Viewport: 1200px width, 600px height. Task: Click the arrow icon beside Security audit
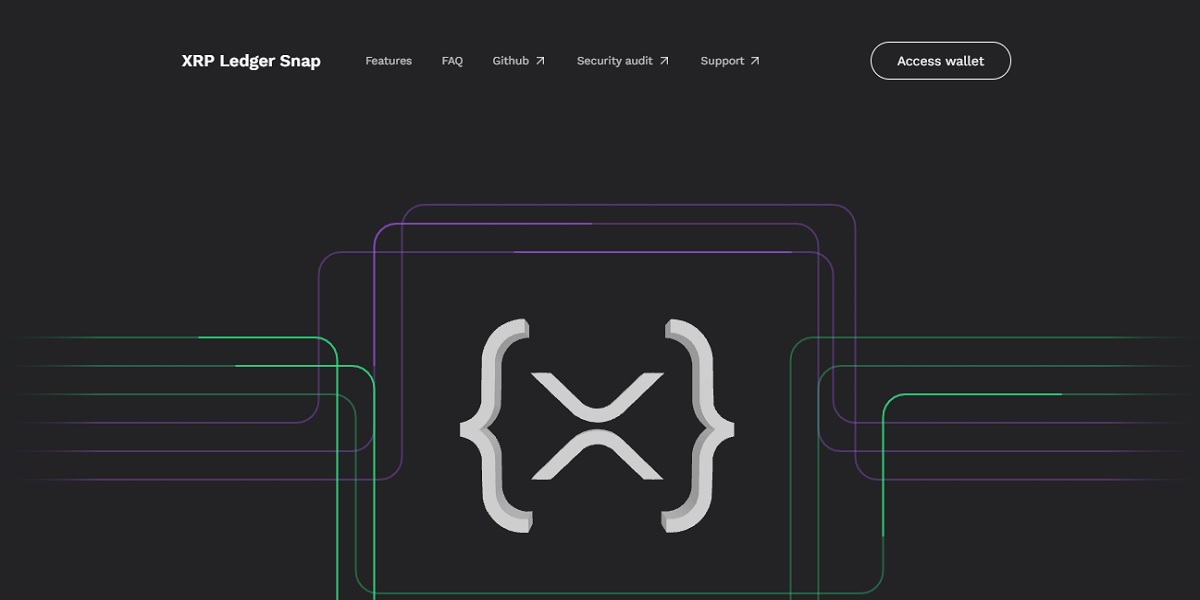click(x=664, y=61)
